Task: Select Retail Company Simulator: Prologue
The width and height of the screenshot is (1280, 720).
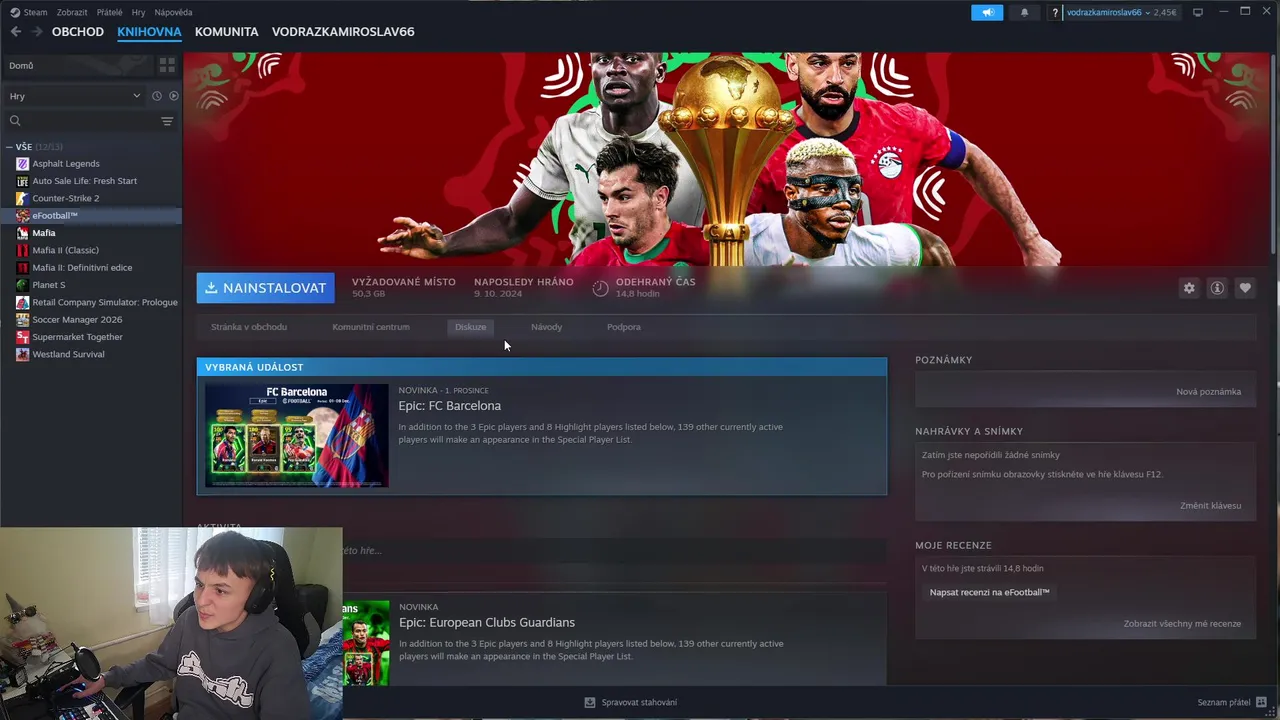Action: [x=105, y=302]
